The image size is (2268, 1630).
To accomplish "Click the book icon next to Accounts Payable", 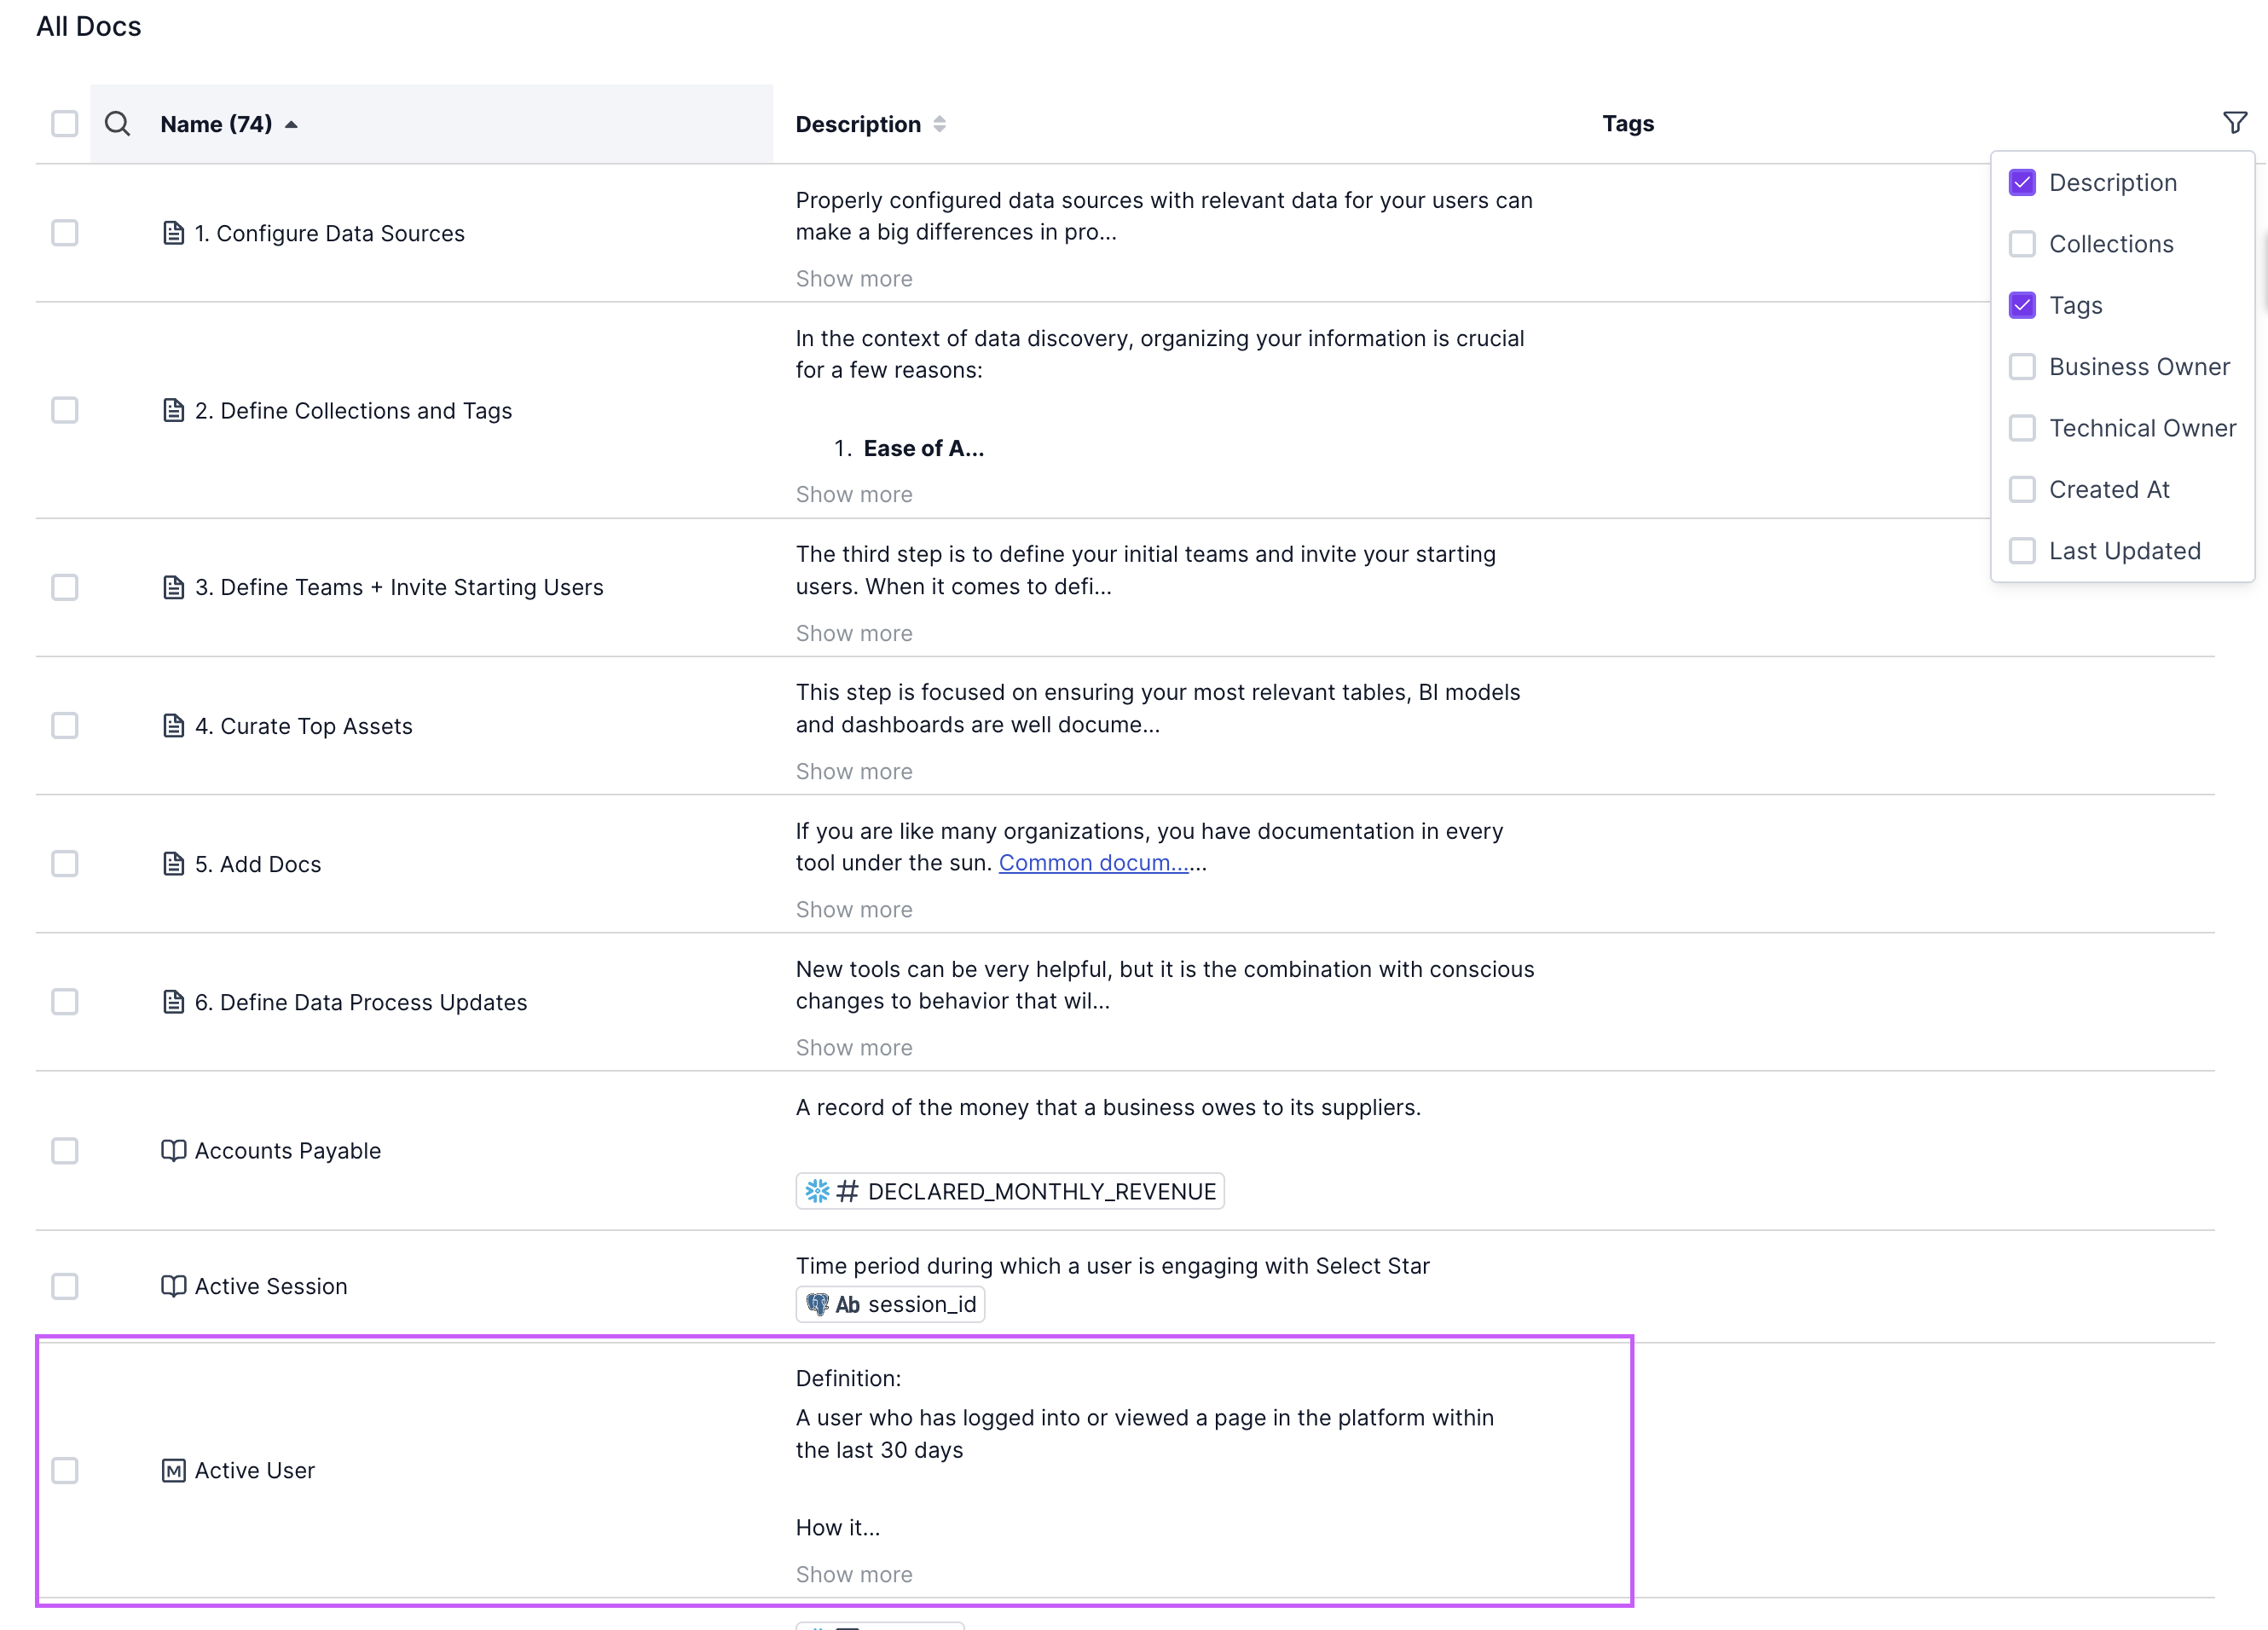I will (173, 1151).
